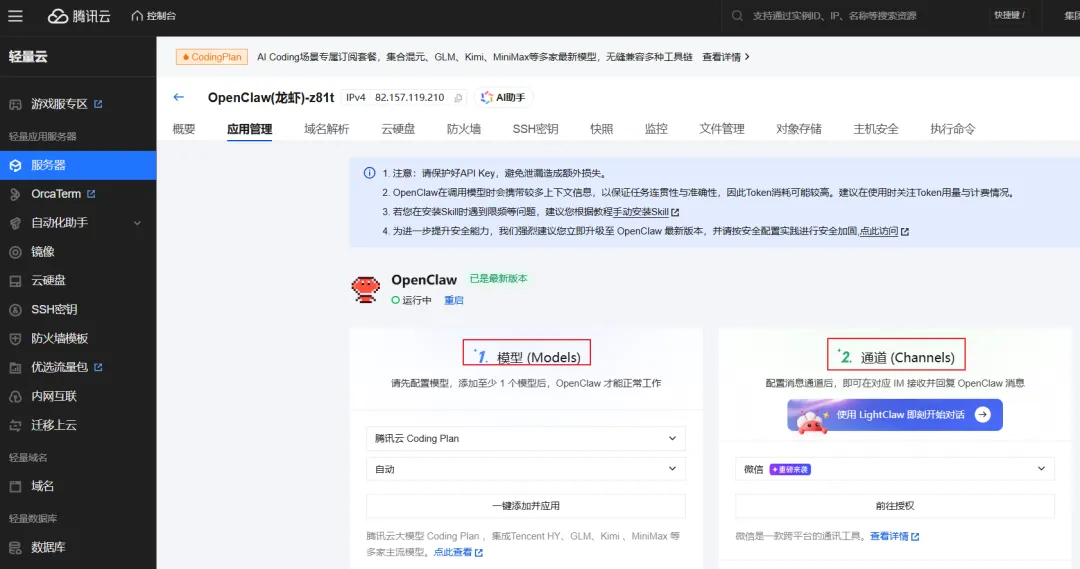This screenshot has height=569, width=1080.
Task: Open the hamburger main menu
Action: click(x=15, y=15)
